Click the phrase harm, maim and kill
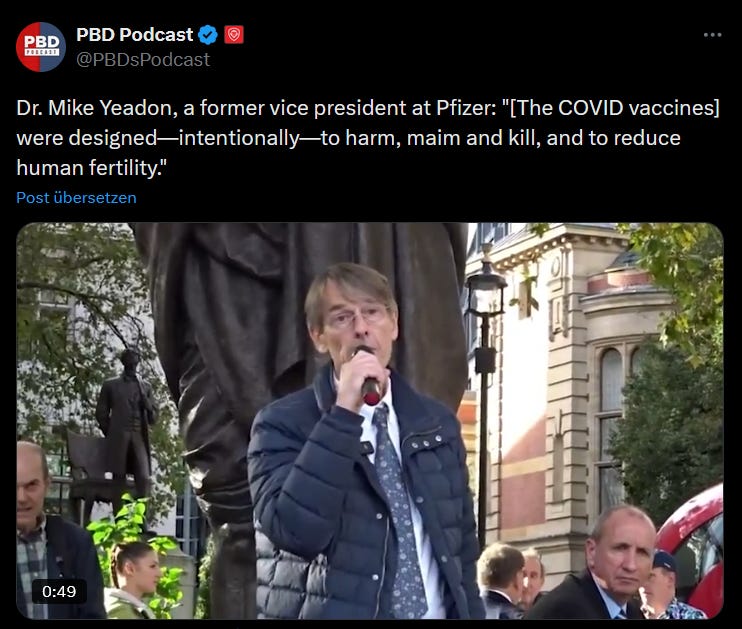 (x=443, y=138)
